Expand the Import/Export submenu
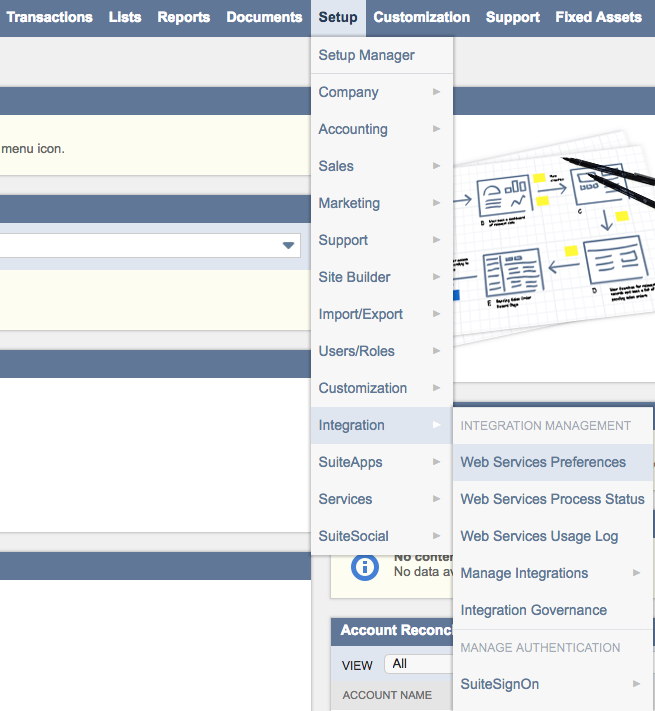This screenshot has width=655, height=711. pyautogui.click(x=382, y=314)
